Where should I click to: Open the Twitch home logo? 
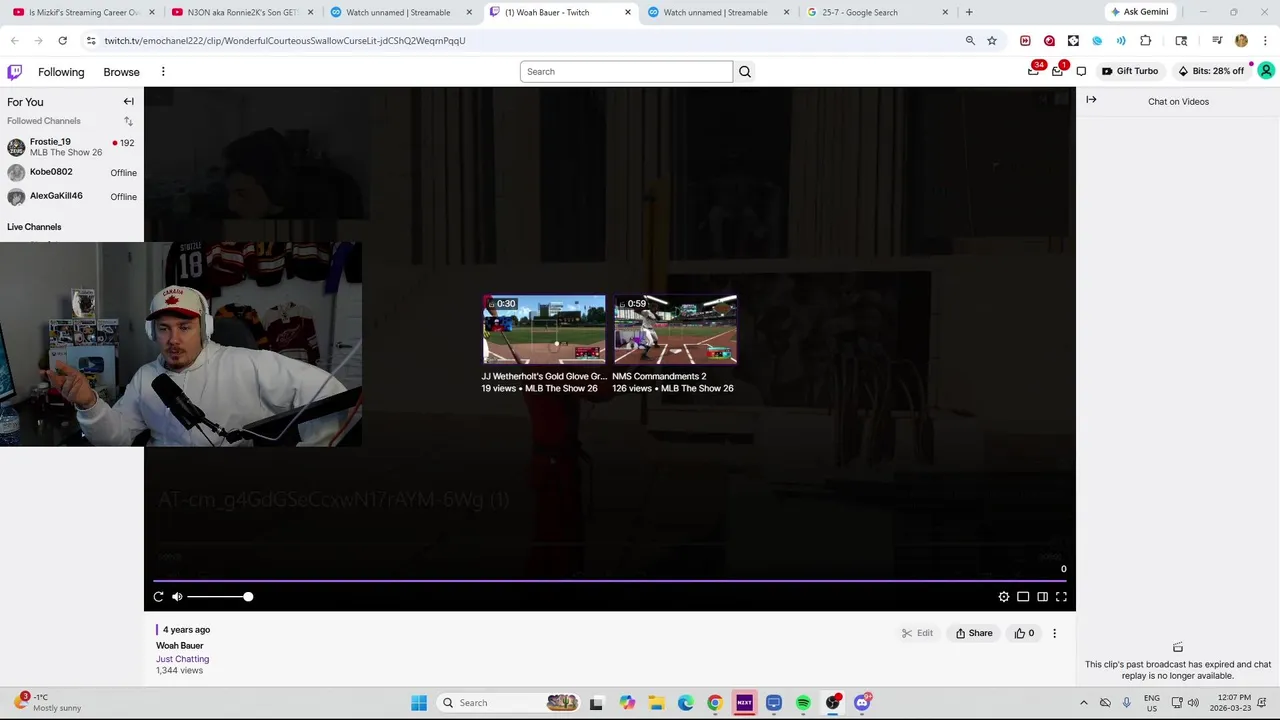tap(15, 72)
